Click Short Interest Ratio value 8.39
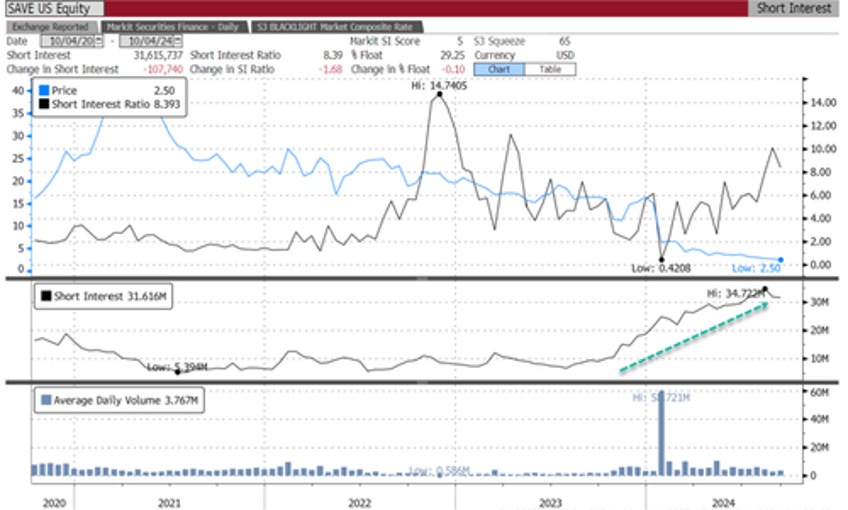Screen dimensions: 848x510 coord(333,55)
